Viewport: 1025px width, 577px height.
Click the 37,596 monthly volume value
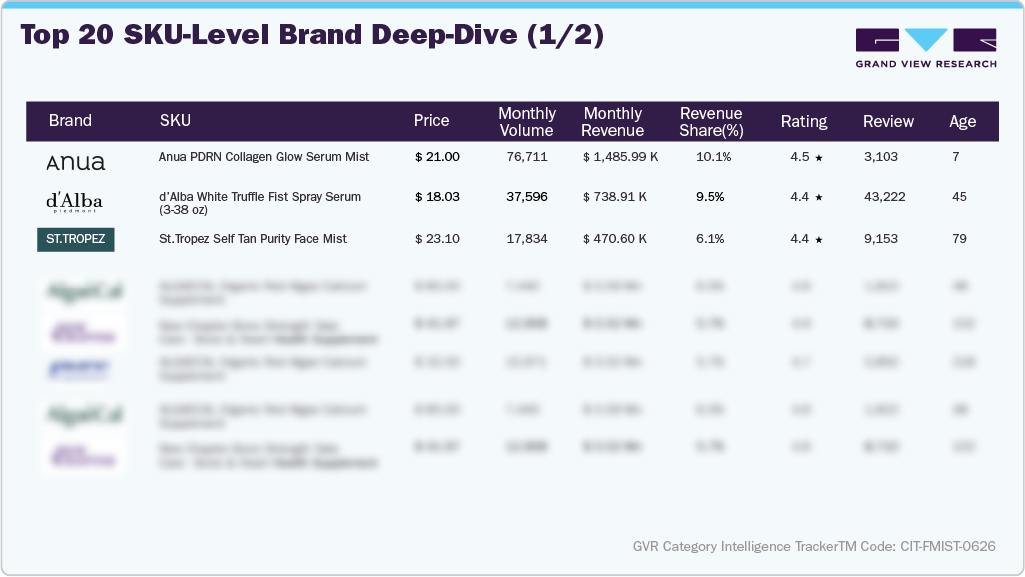point(527,197)
